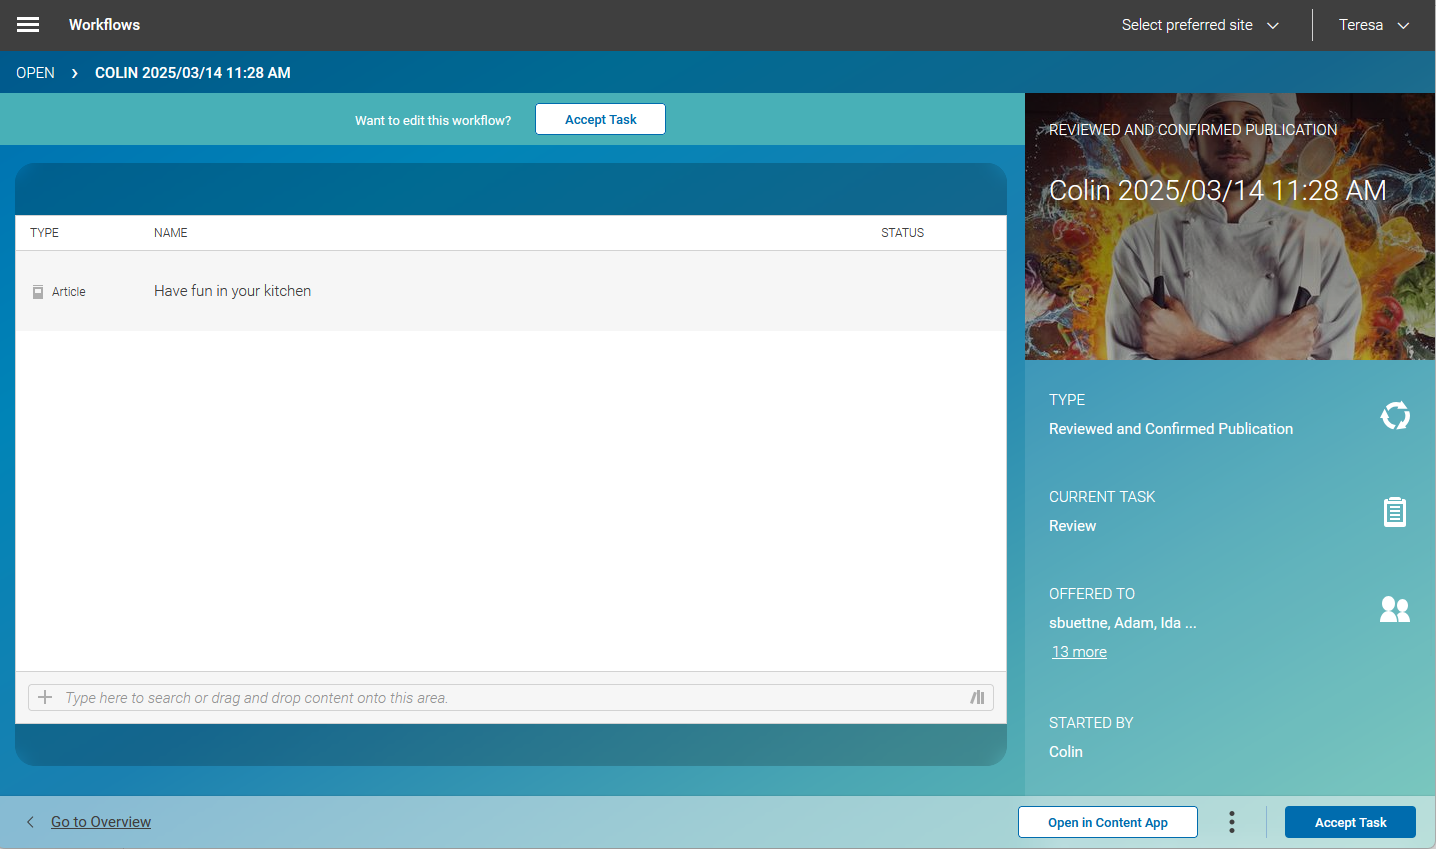
Task: Click the clipboard icon next to Current Task
Action: tap(1395, 511)
